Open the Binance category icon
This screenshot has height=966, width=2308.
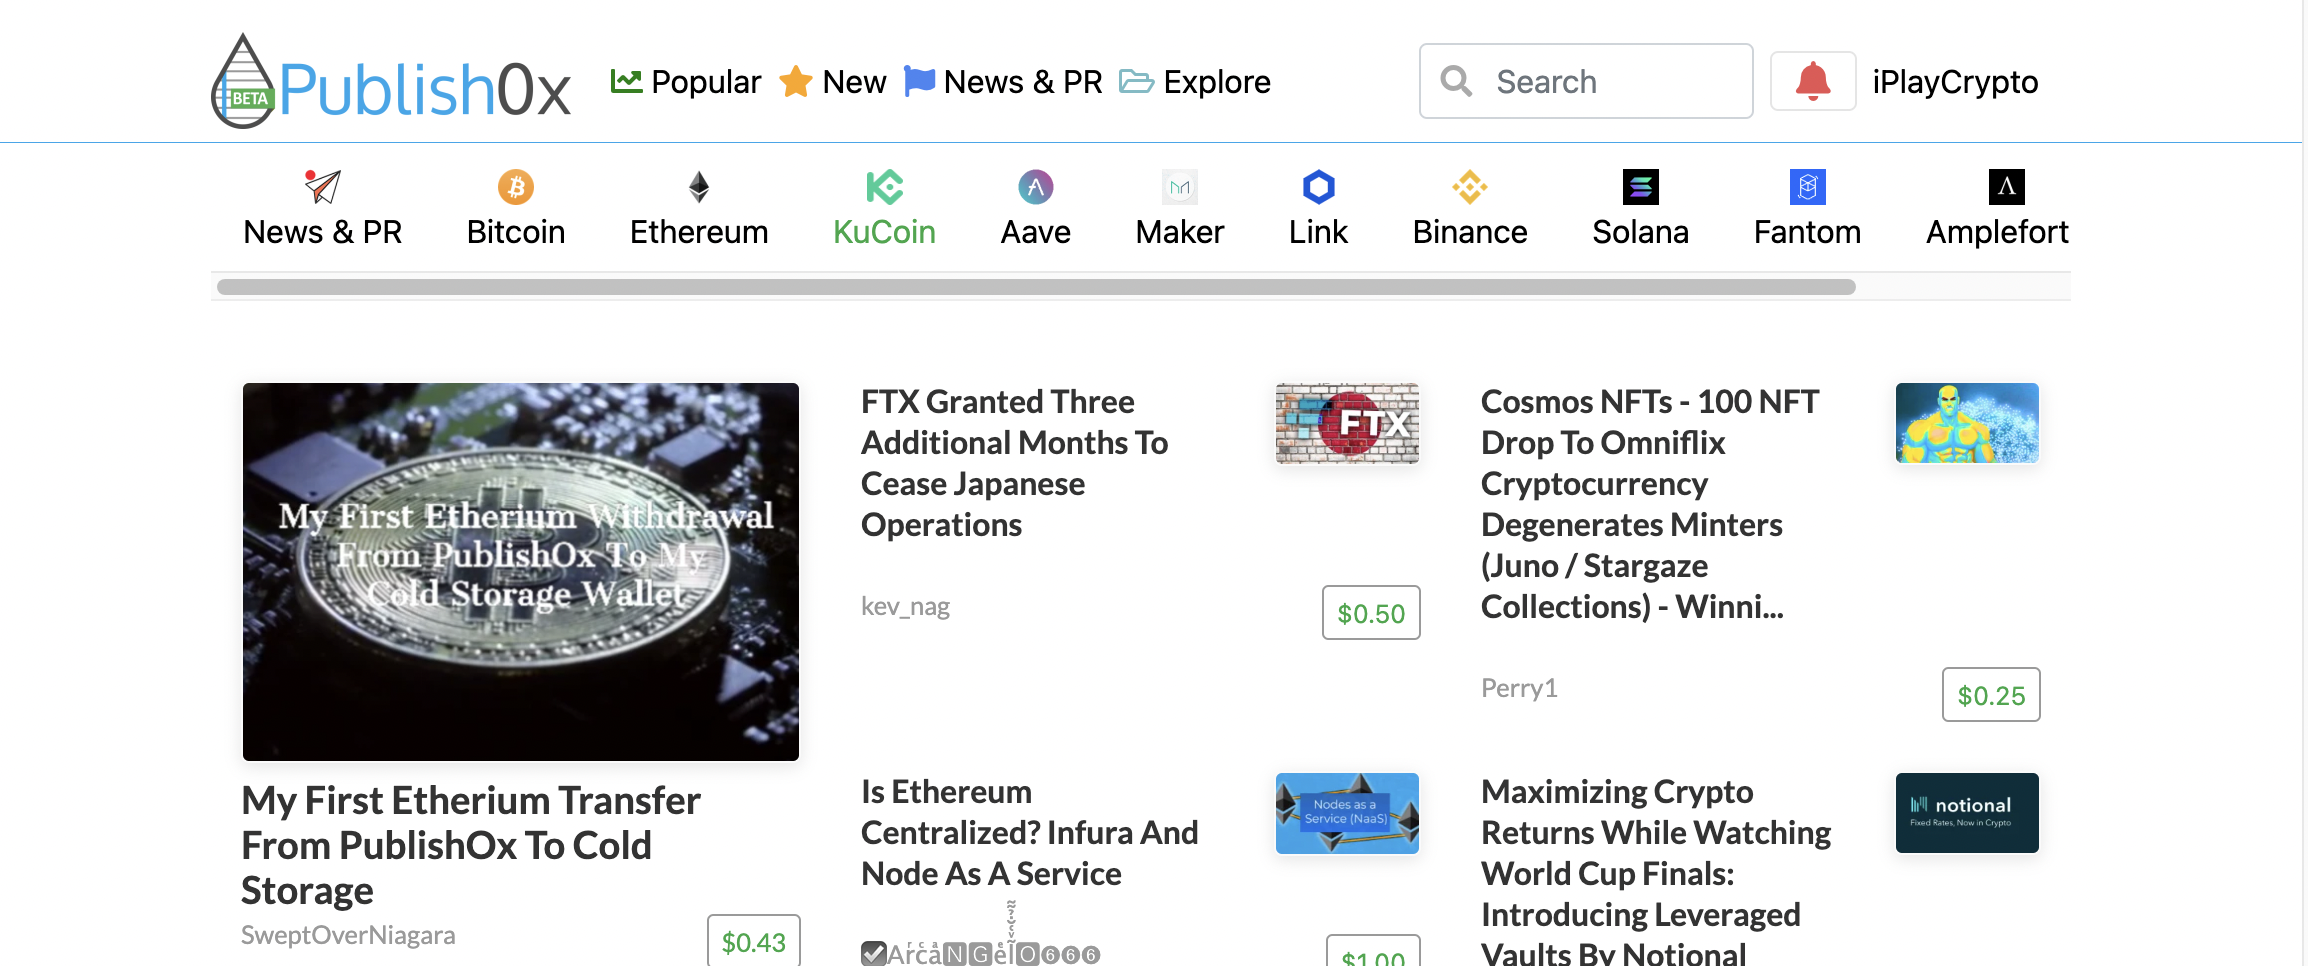[x=1470, y=187]
